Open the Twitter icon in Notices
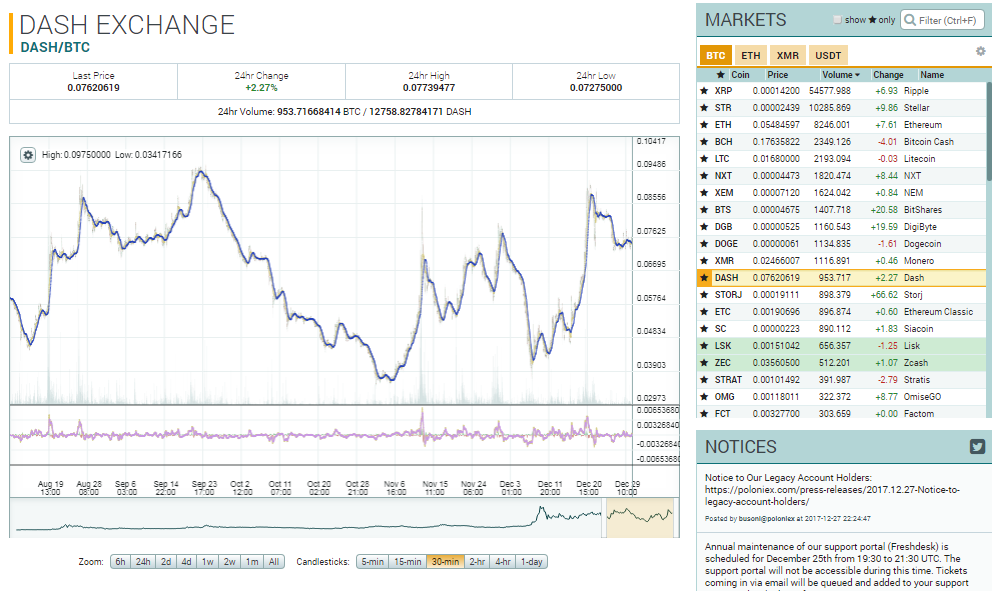The width and height of the screenshot is (992, 591). coord(977,447)
